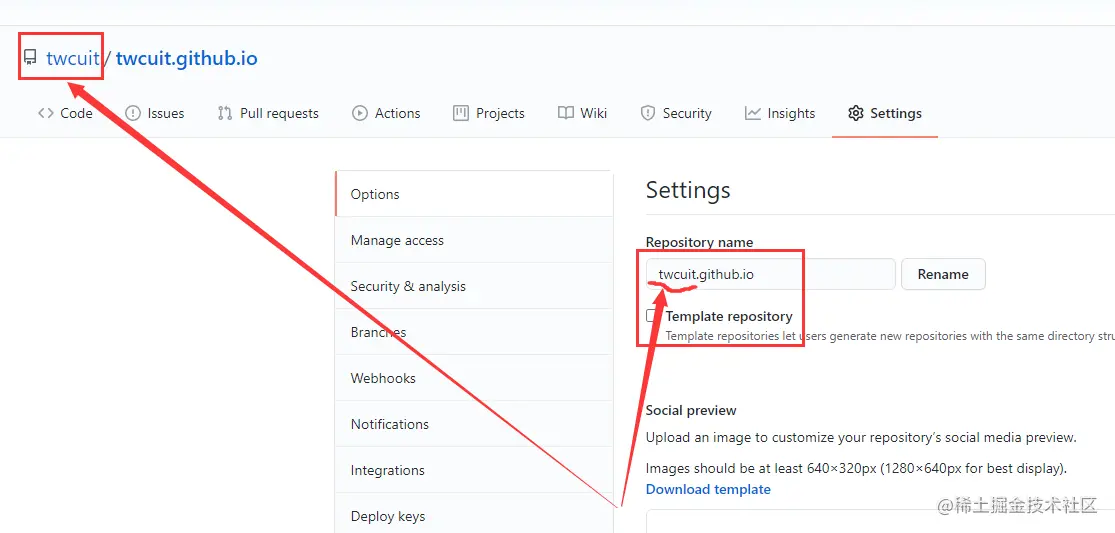Viewport: 1115px width, 533px height.
Task: Focus the Repository name input field
Action: click(771, 274)
